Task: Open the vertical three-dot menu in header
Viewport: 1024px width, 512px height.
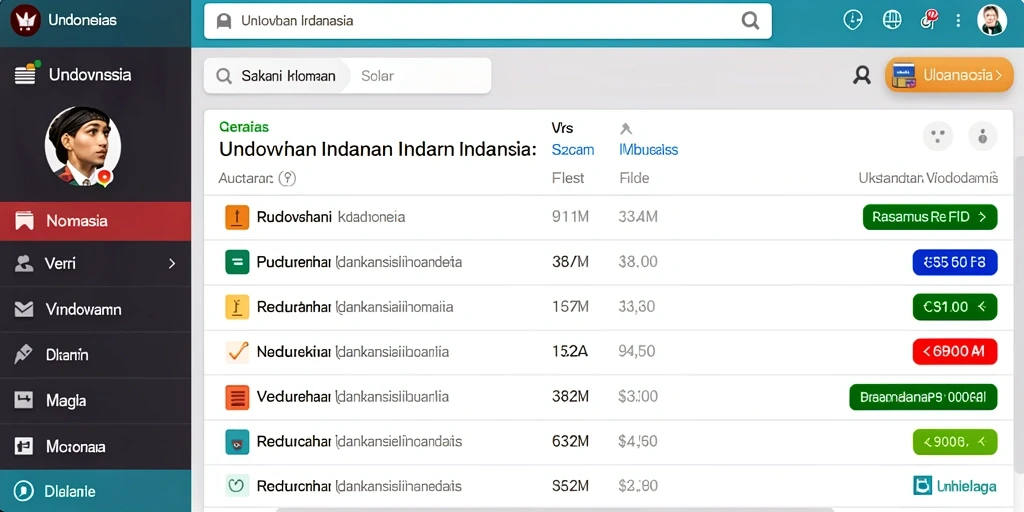Action: (x=958, y=20)
